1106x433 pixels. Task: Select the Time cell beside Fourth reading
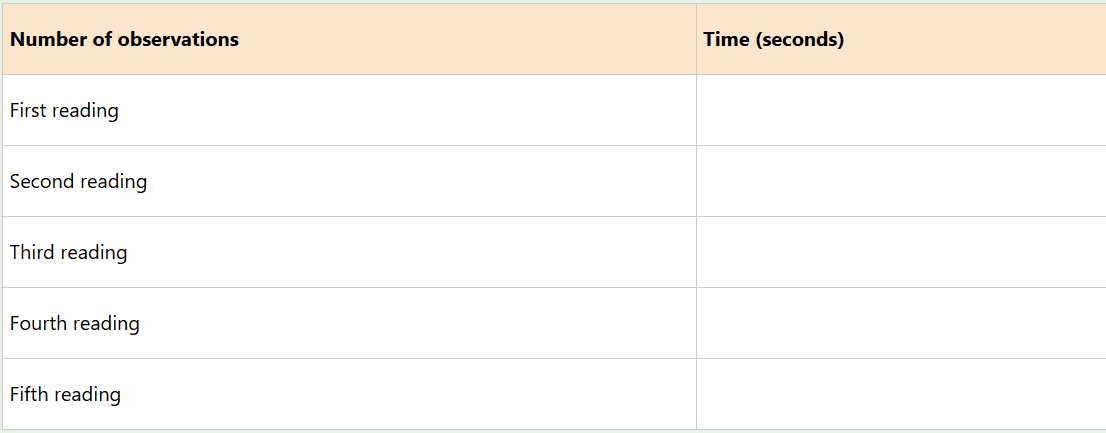tap(900, 323)
